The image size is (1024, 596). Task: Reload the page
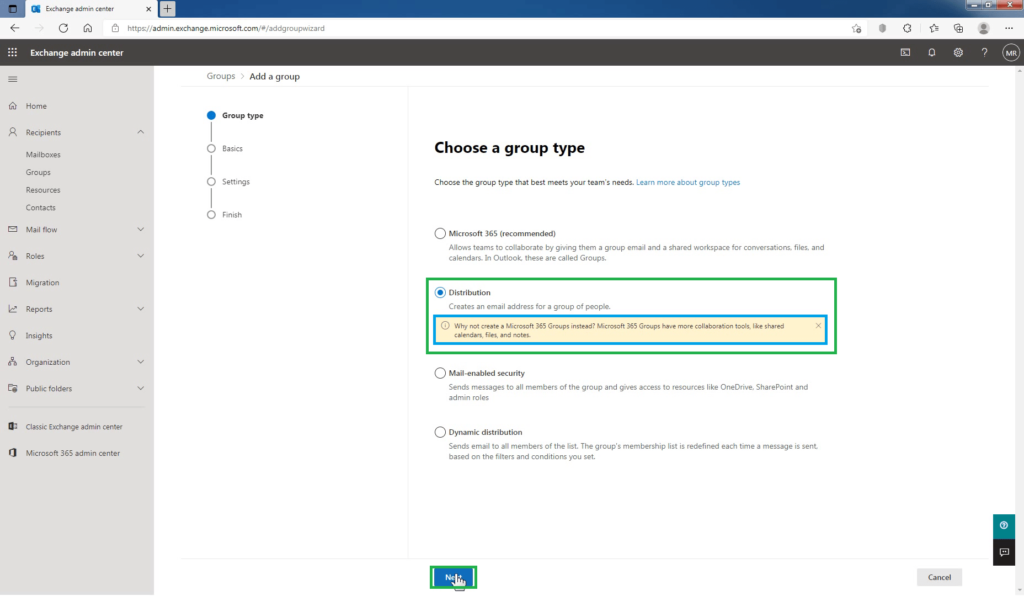(x=63, y=28)
